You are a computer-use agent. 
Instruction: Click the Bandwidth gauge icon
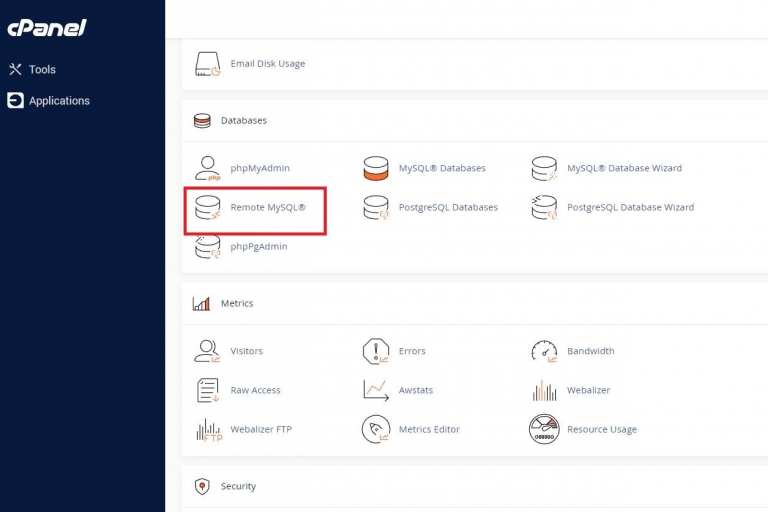(544, 351)
